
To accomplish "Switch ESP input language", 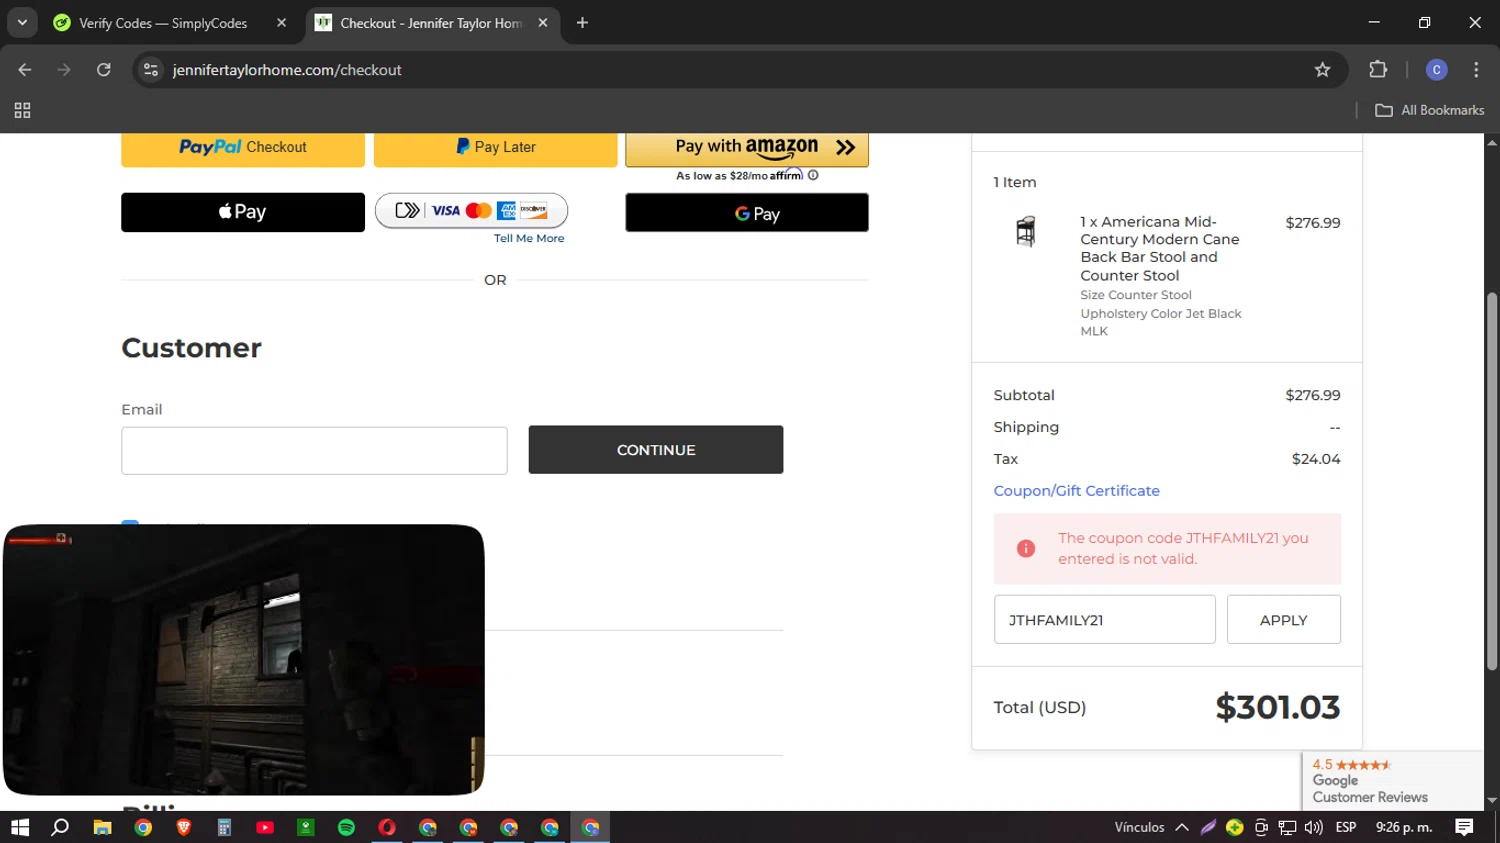I will pyautogui.click(x=1346, y=827).
